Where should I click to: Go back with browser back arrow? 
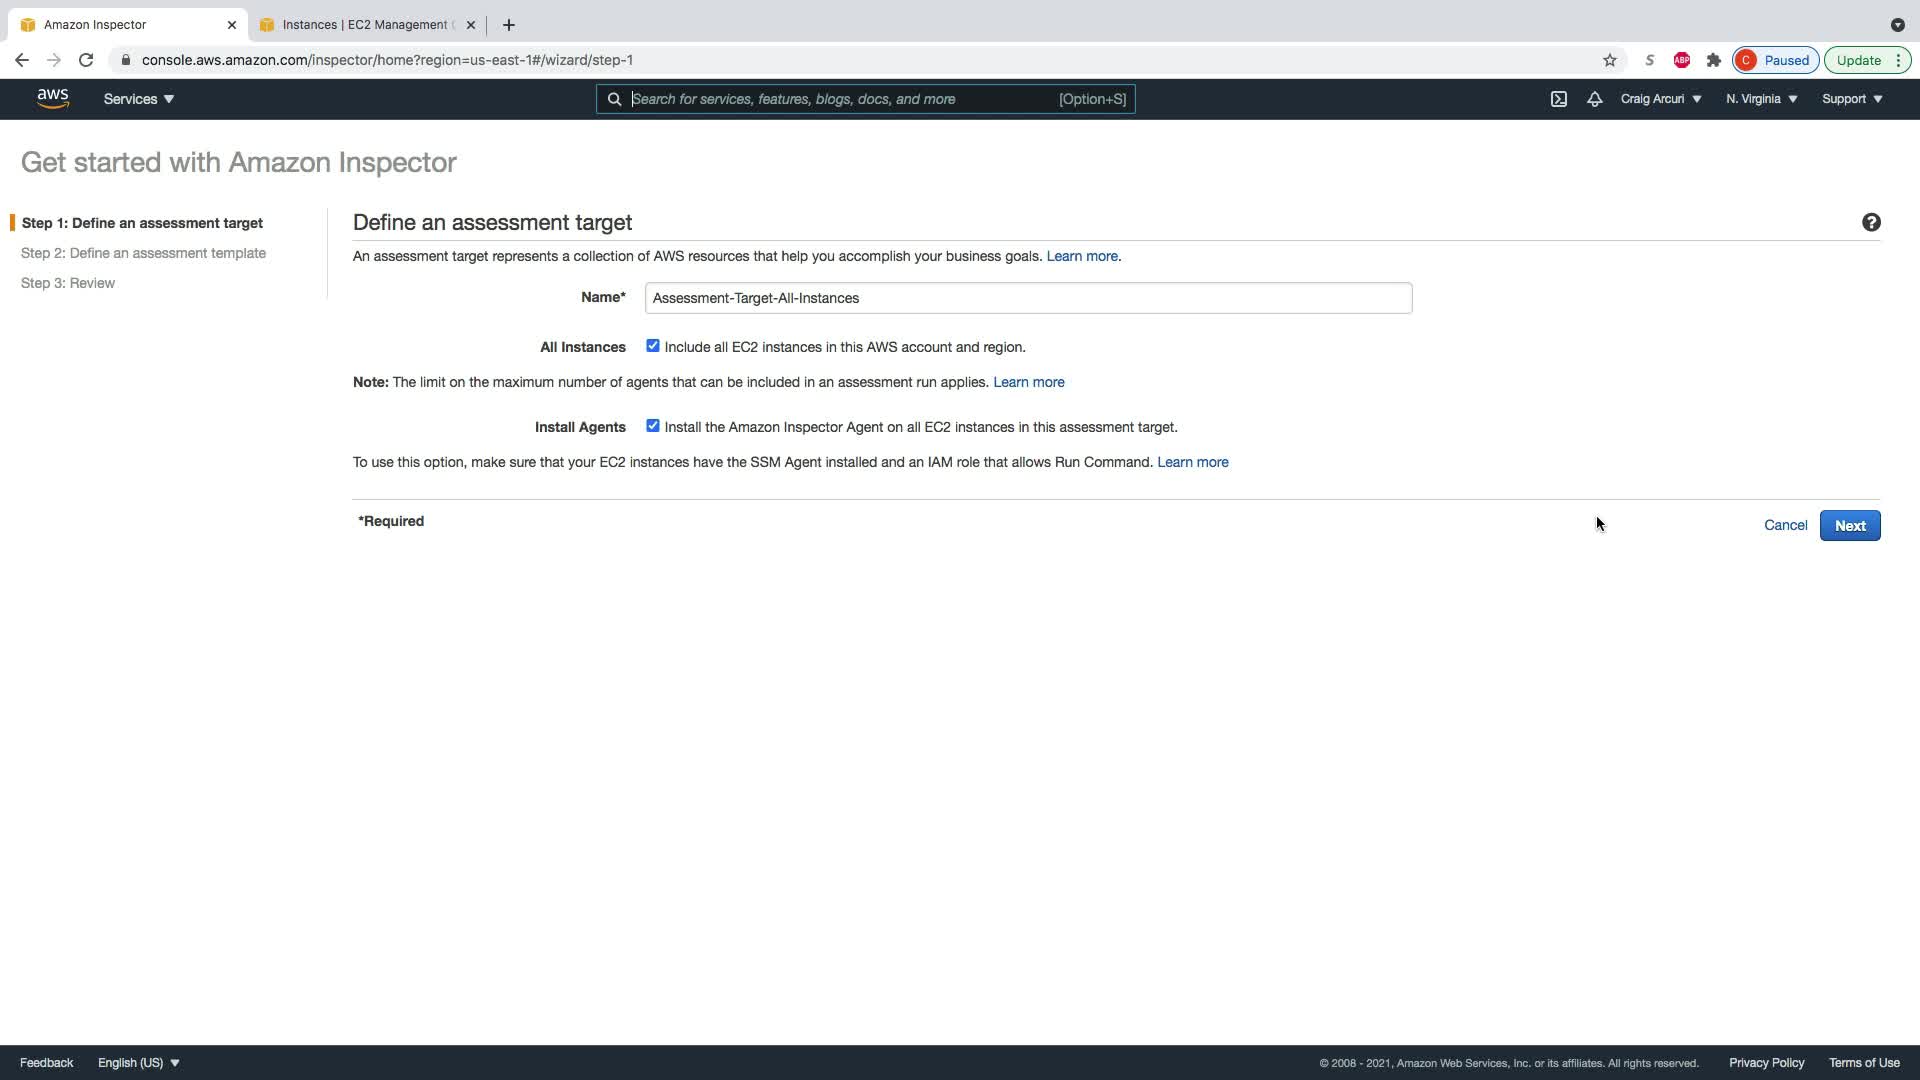[22, 60]
